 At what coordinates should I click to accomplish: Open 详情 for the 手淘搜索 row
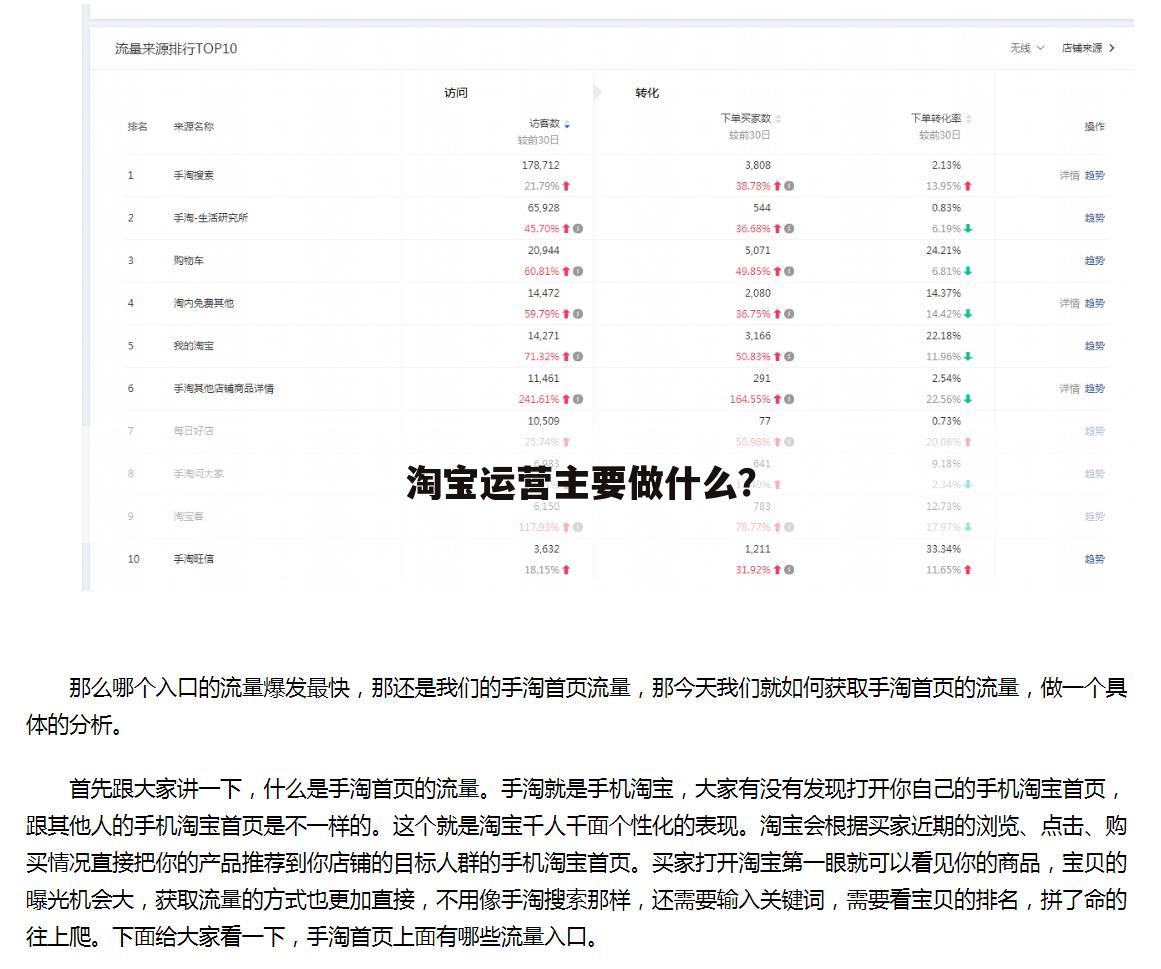pos(1069,175)
